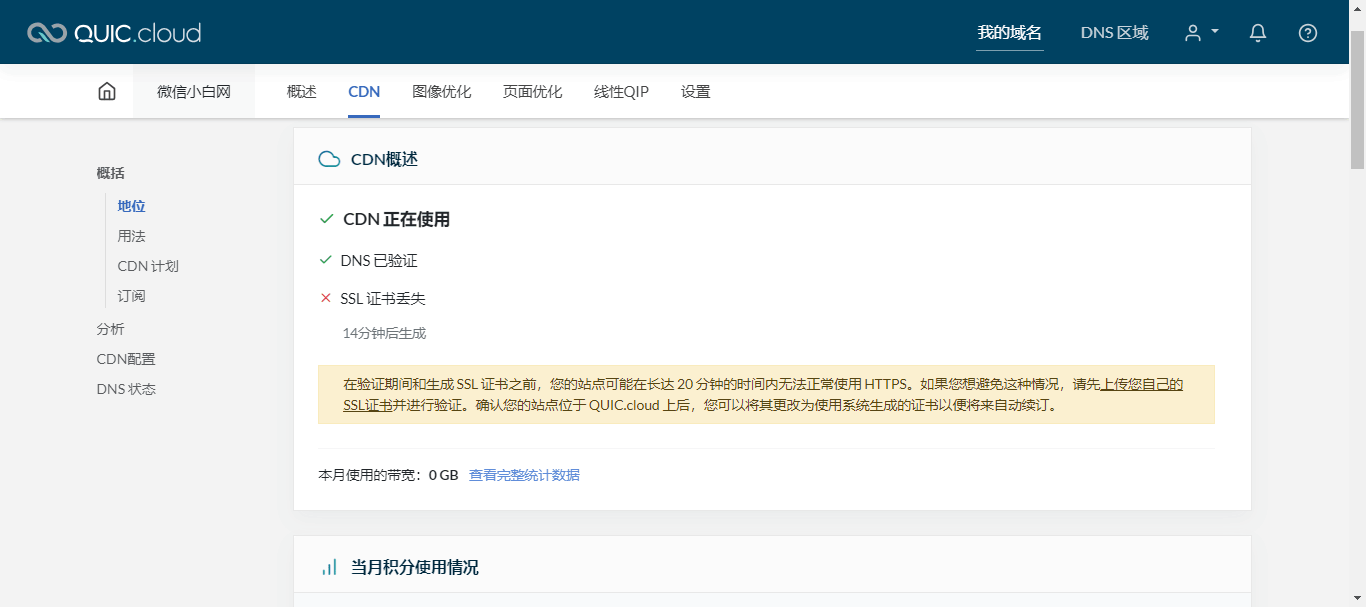Open 查看完整统计数据
The image size is (1366, 607).
point(524,474)
